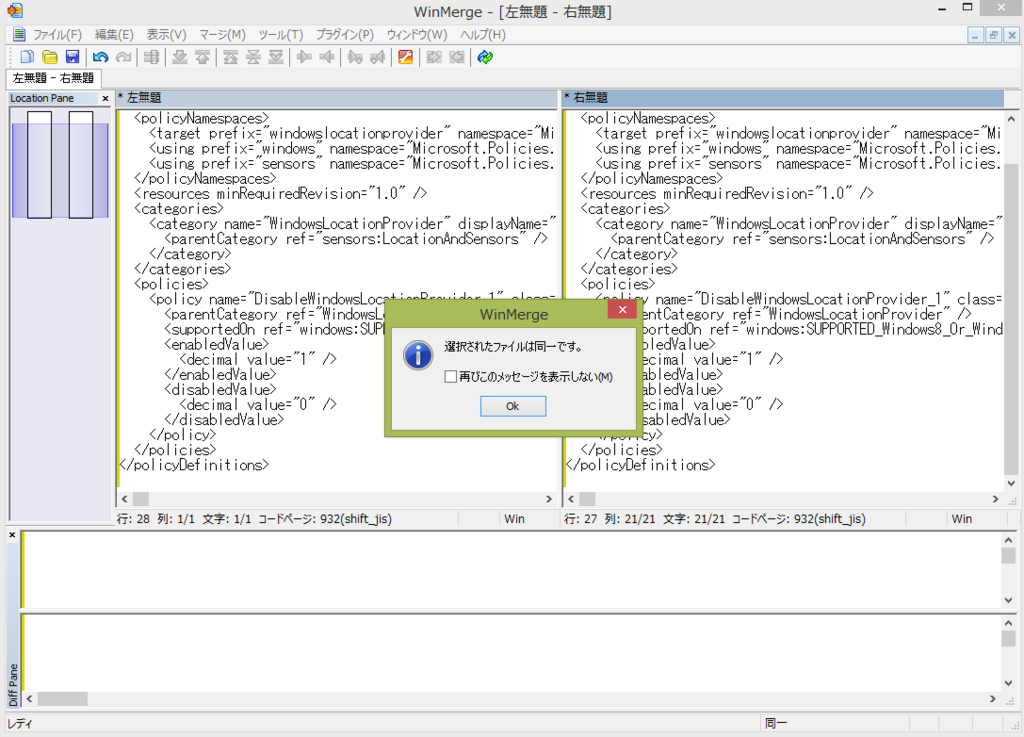
Task: Click right file bar in Location Pane
Action: click(81, 165)
